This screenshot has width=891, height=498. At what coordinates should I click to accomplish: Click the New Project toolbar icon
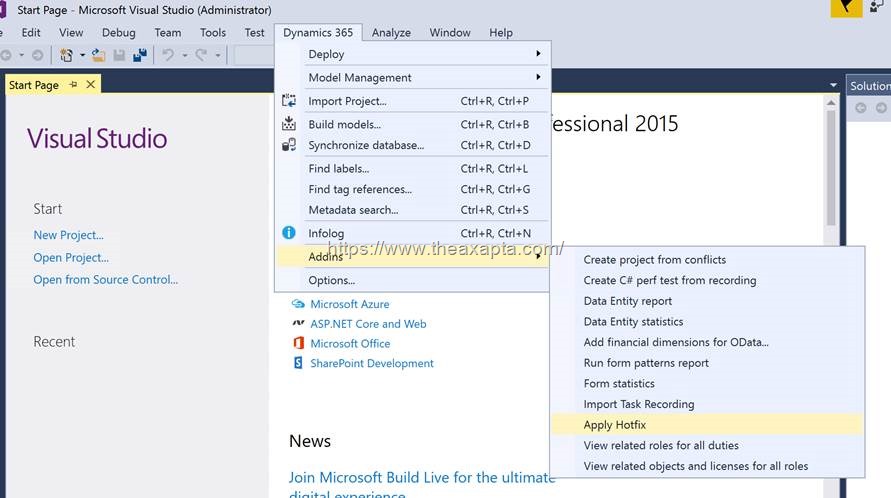tap(66, 55)
